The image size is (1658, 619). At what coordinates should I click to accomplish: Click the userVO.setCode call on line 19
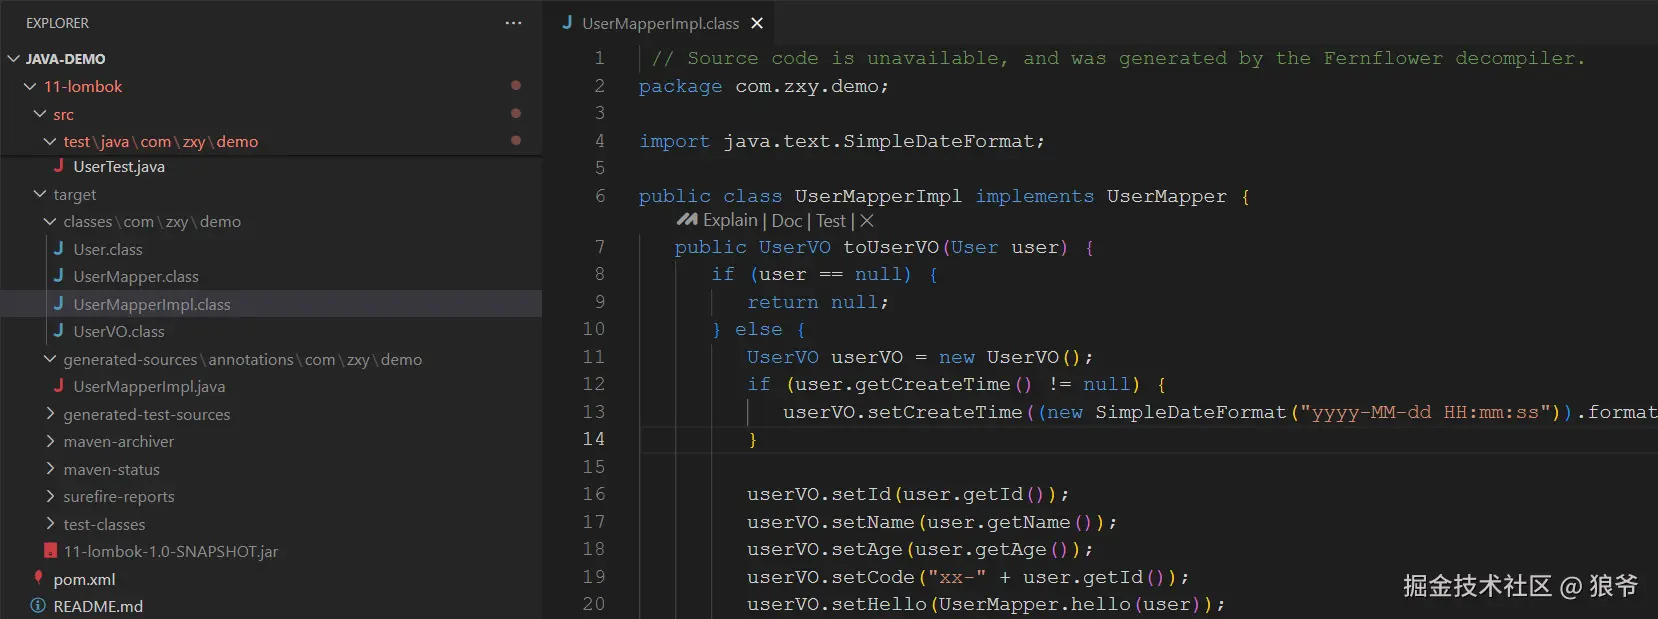(x=968, y=577)
